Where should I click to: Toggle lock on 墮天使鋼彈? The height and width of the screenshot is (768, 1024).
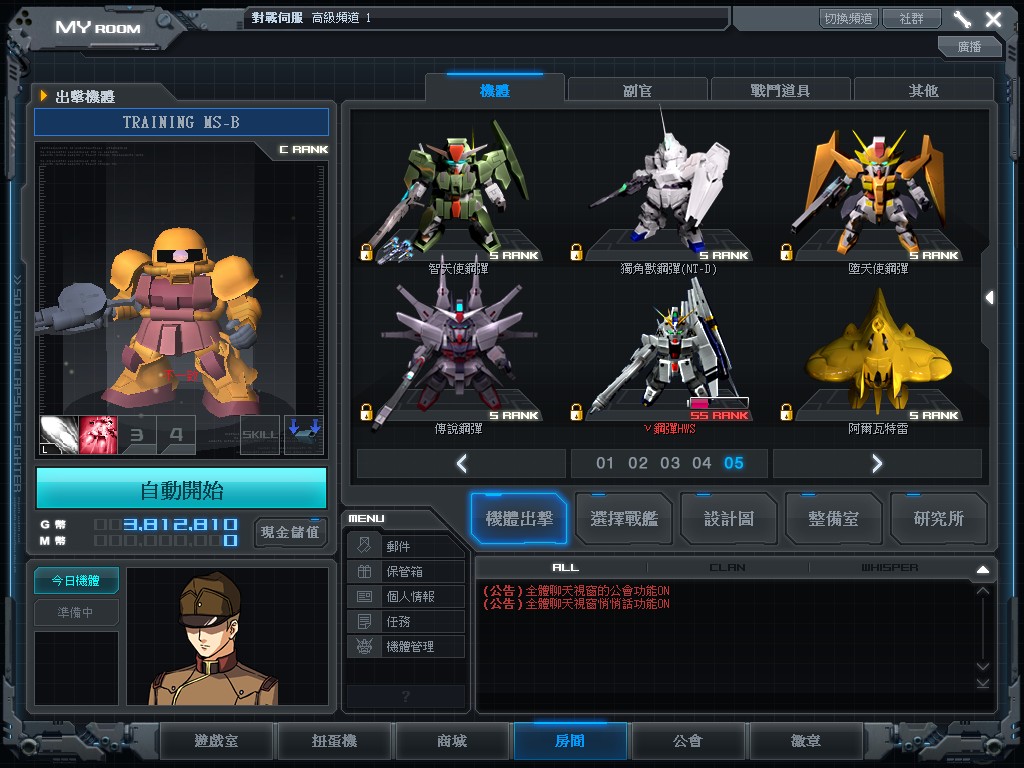pyautogui.click(x=786, y=252)
